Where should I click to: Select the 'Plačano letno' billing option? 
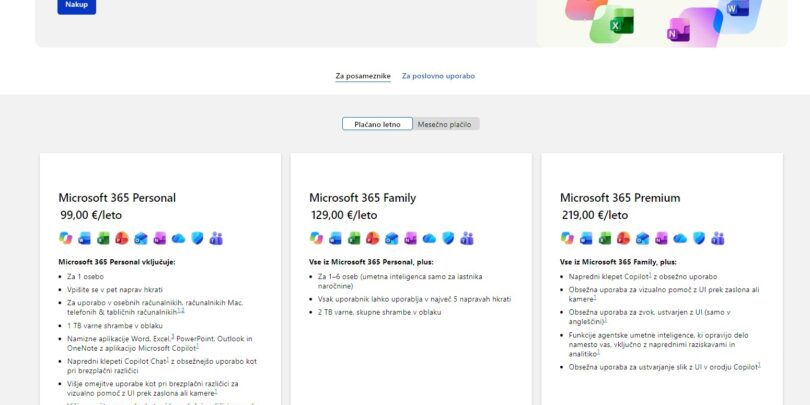click(x=378, y=124)
